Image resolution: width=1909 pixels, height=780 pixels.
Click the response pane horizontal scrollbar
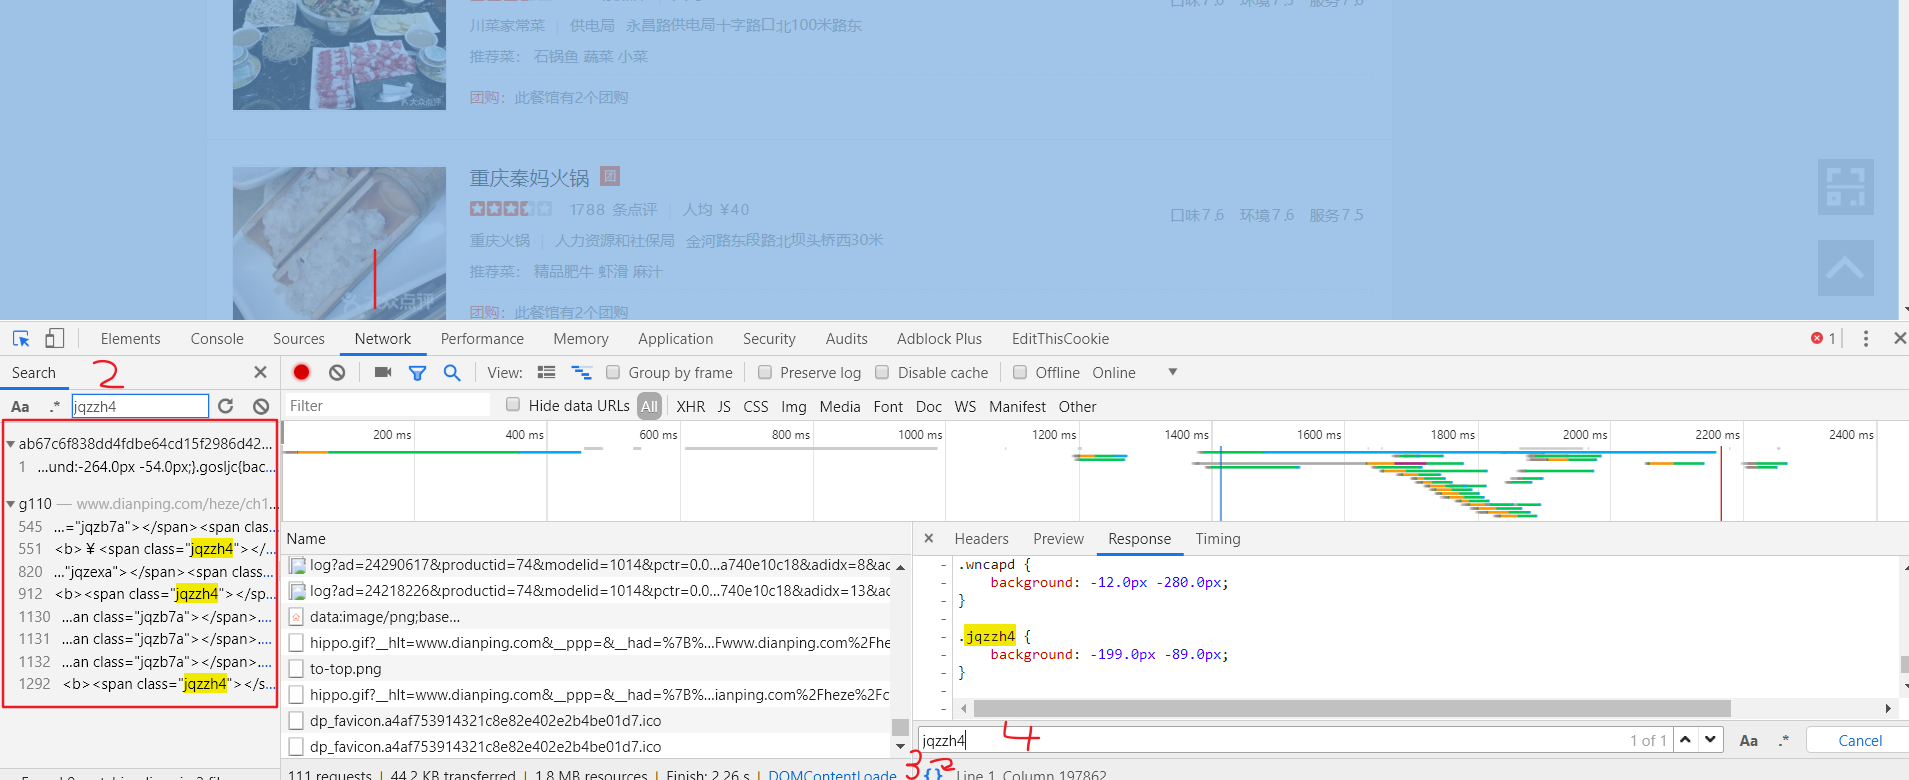1353,708
